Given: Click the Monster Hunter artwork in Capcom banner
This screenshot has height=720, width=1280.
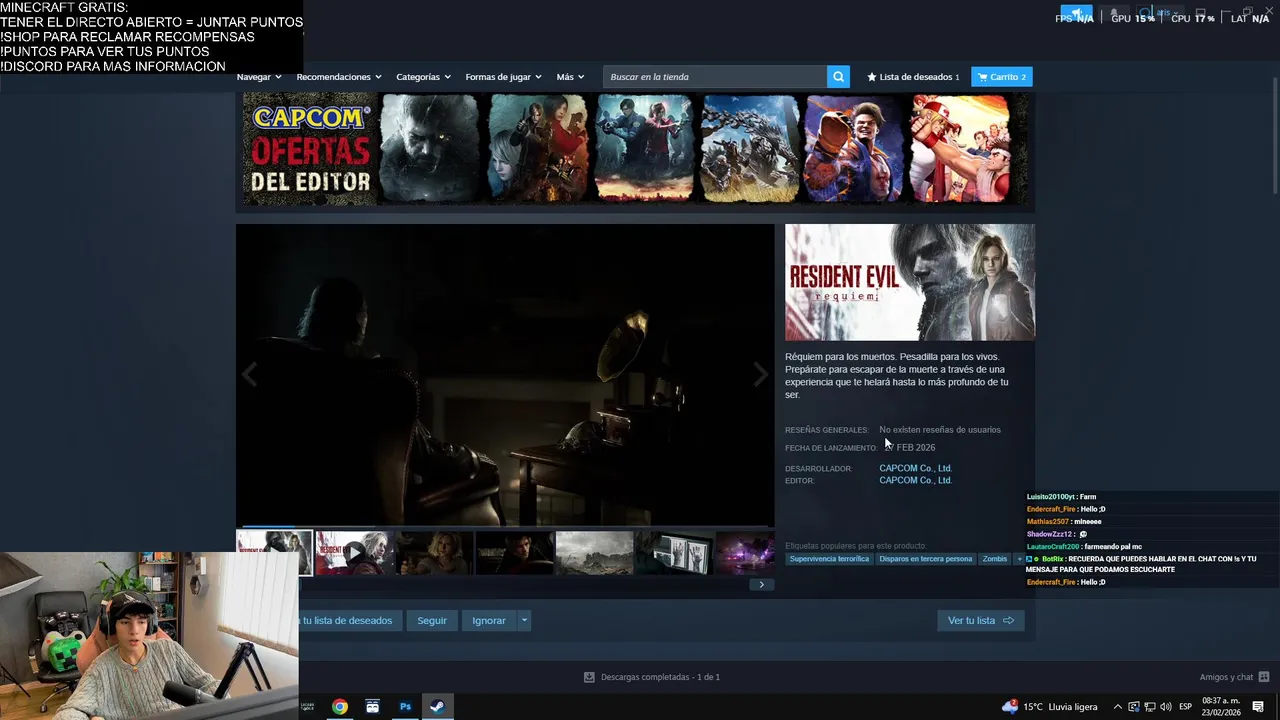Looking at the screenshot, I should (x=749, y=149).
